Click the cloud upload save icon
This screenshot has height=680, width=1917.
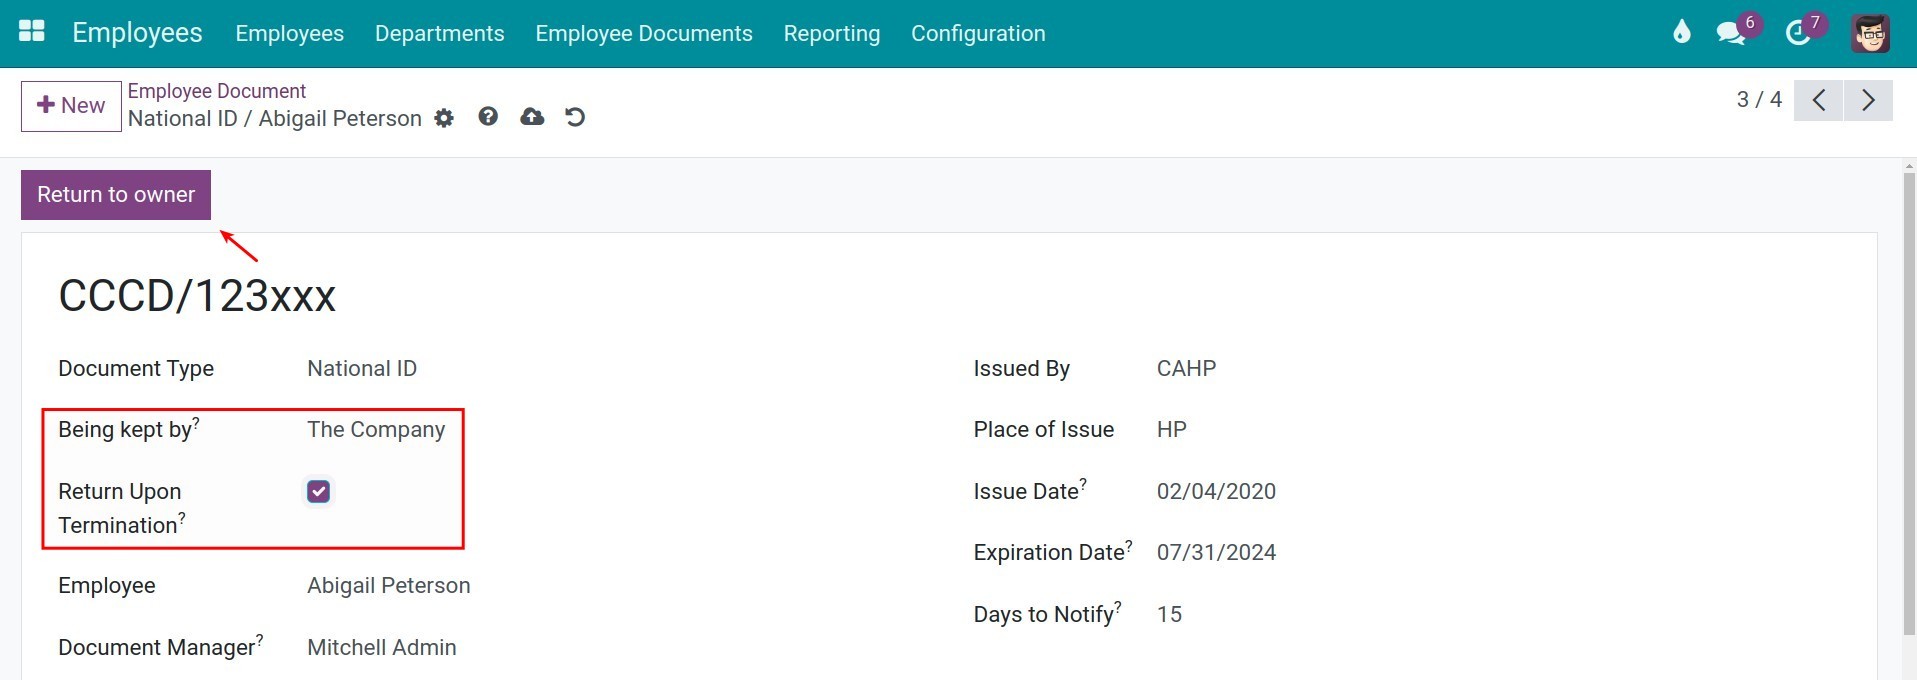[532, 117]
